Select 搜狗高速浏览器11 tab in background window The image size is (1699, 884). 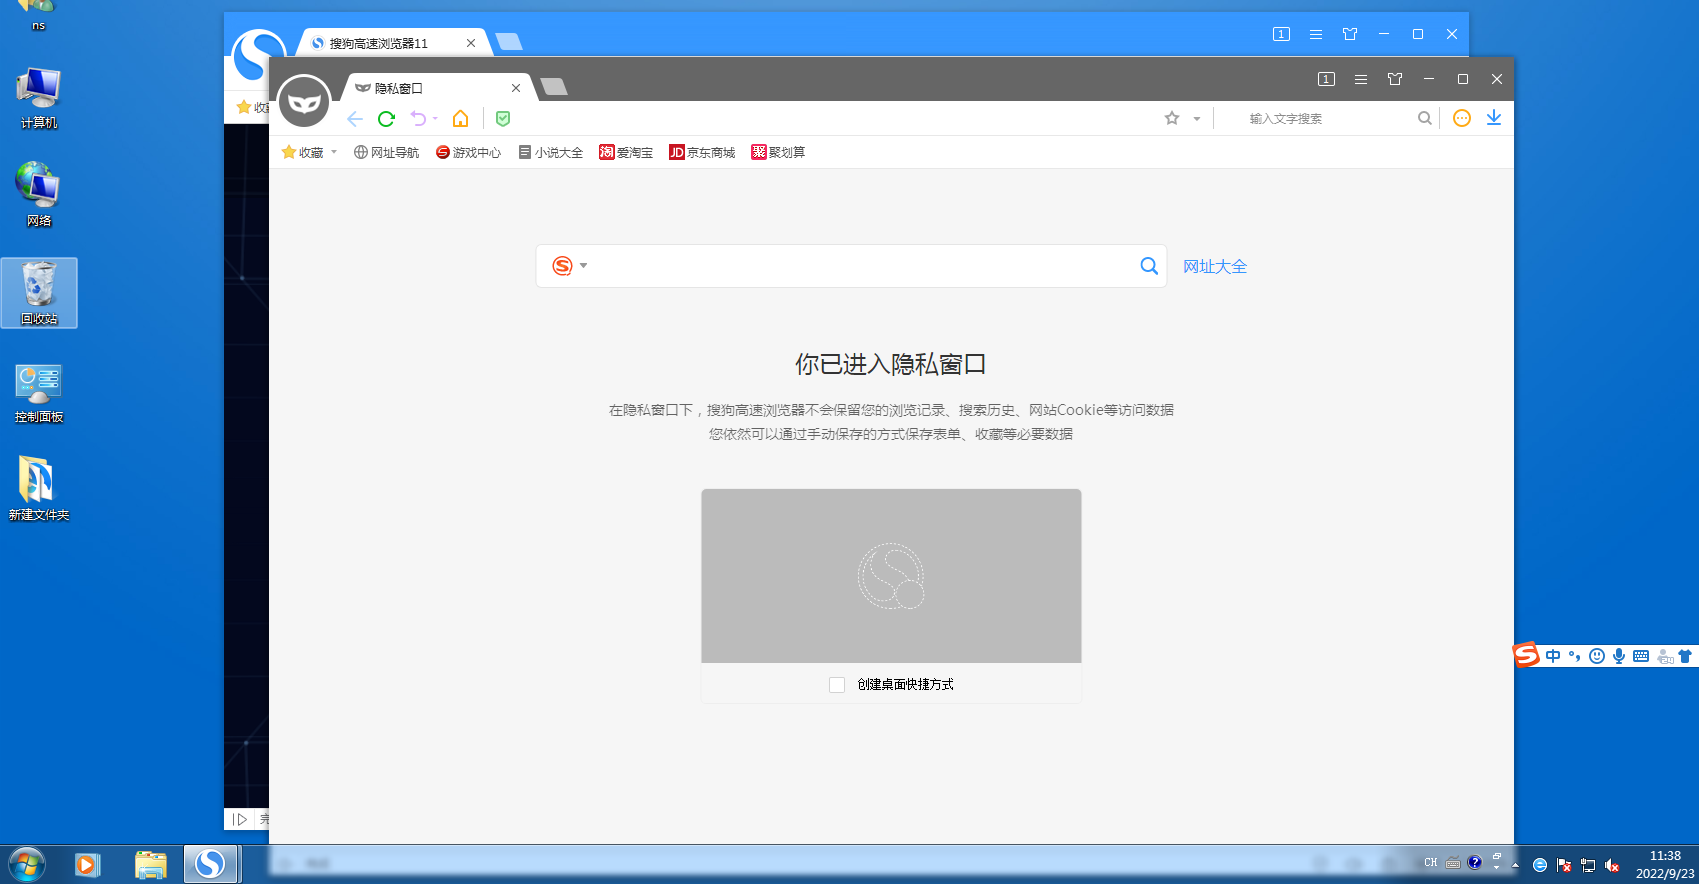point(394,43)
